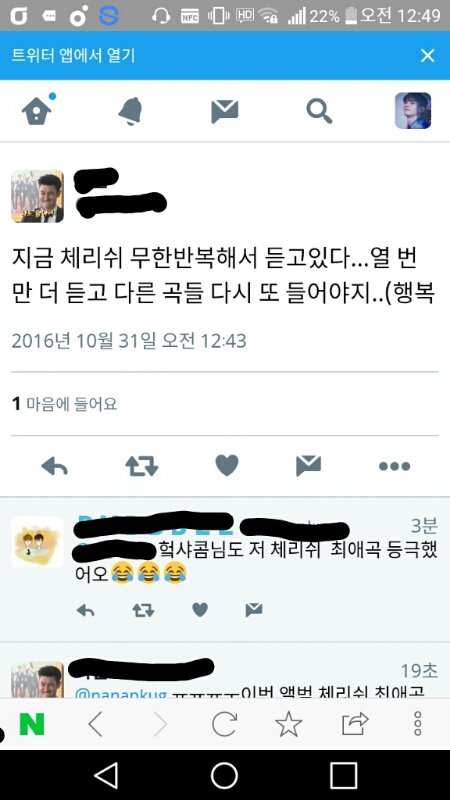Retweet the first reply
The height and width of the screenshot is (800, 450).
[x=143, y=610]
